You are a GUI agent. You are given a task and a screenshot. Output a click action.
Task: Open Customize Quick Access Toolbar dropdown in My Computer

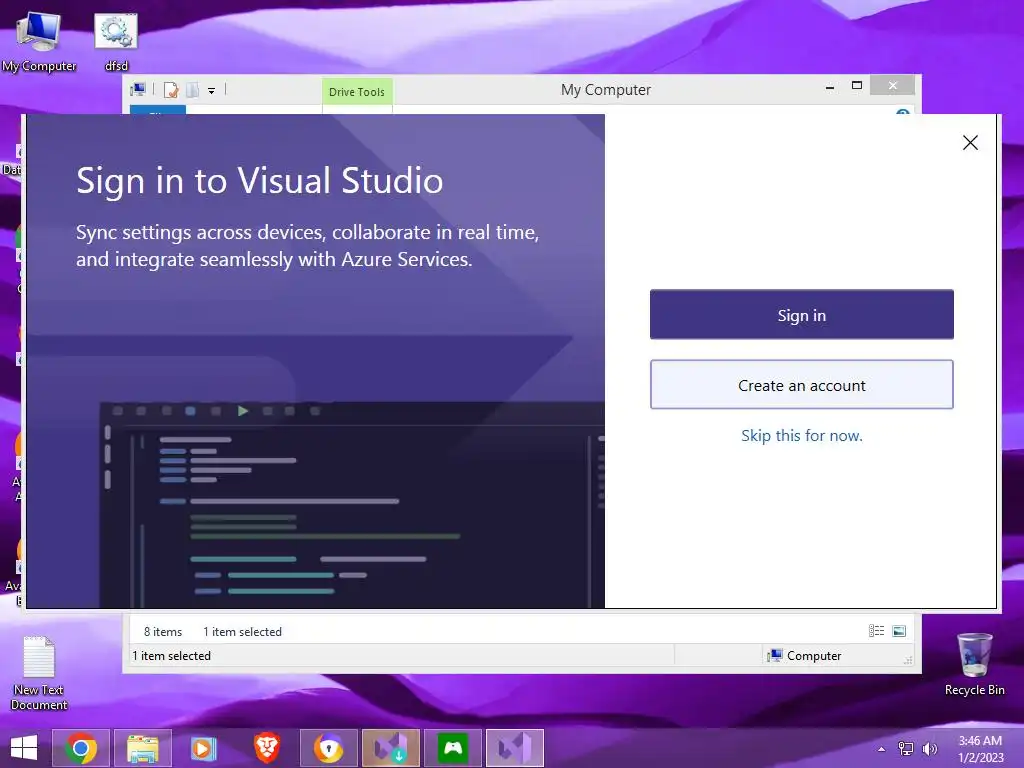tap(212, 91)
